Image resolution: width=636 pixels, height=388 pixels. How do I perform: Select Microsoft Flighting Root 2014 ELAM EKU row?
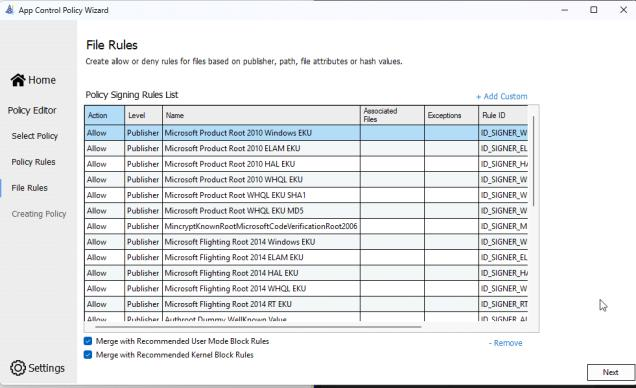[x=306, y=257]
